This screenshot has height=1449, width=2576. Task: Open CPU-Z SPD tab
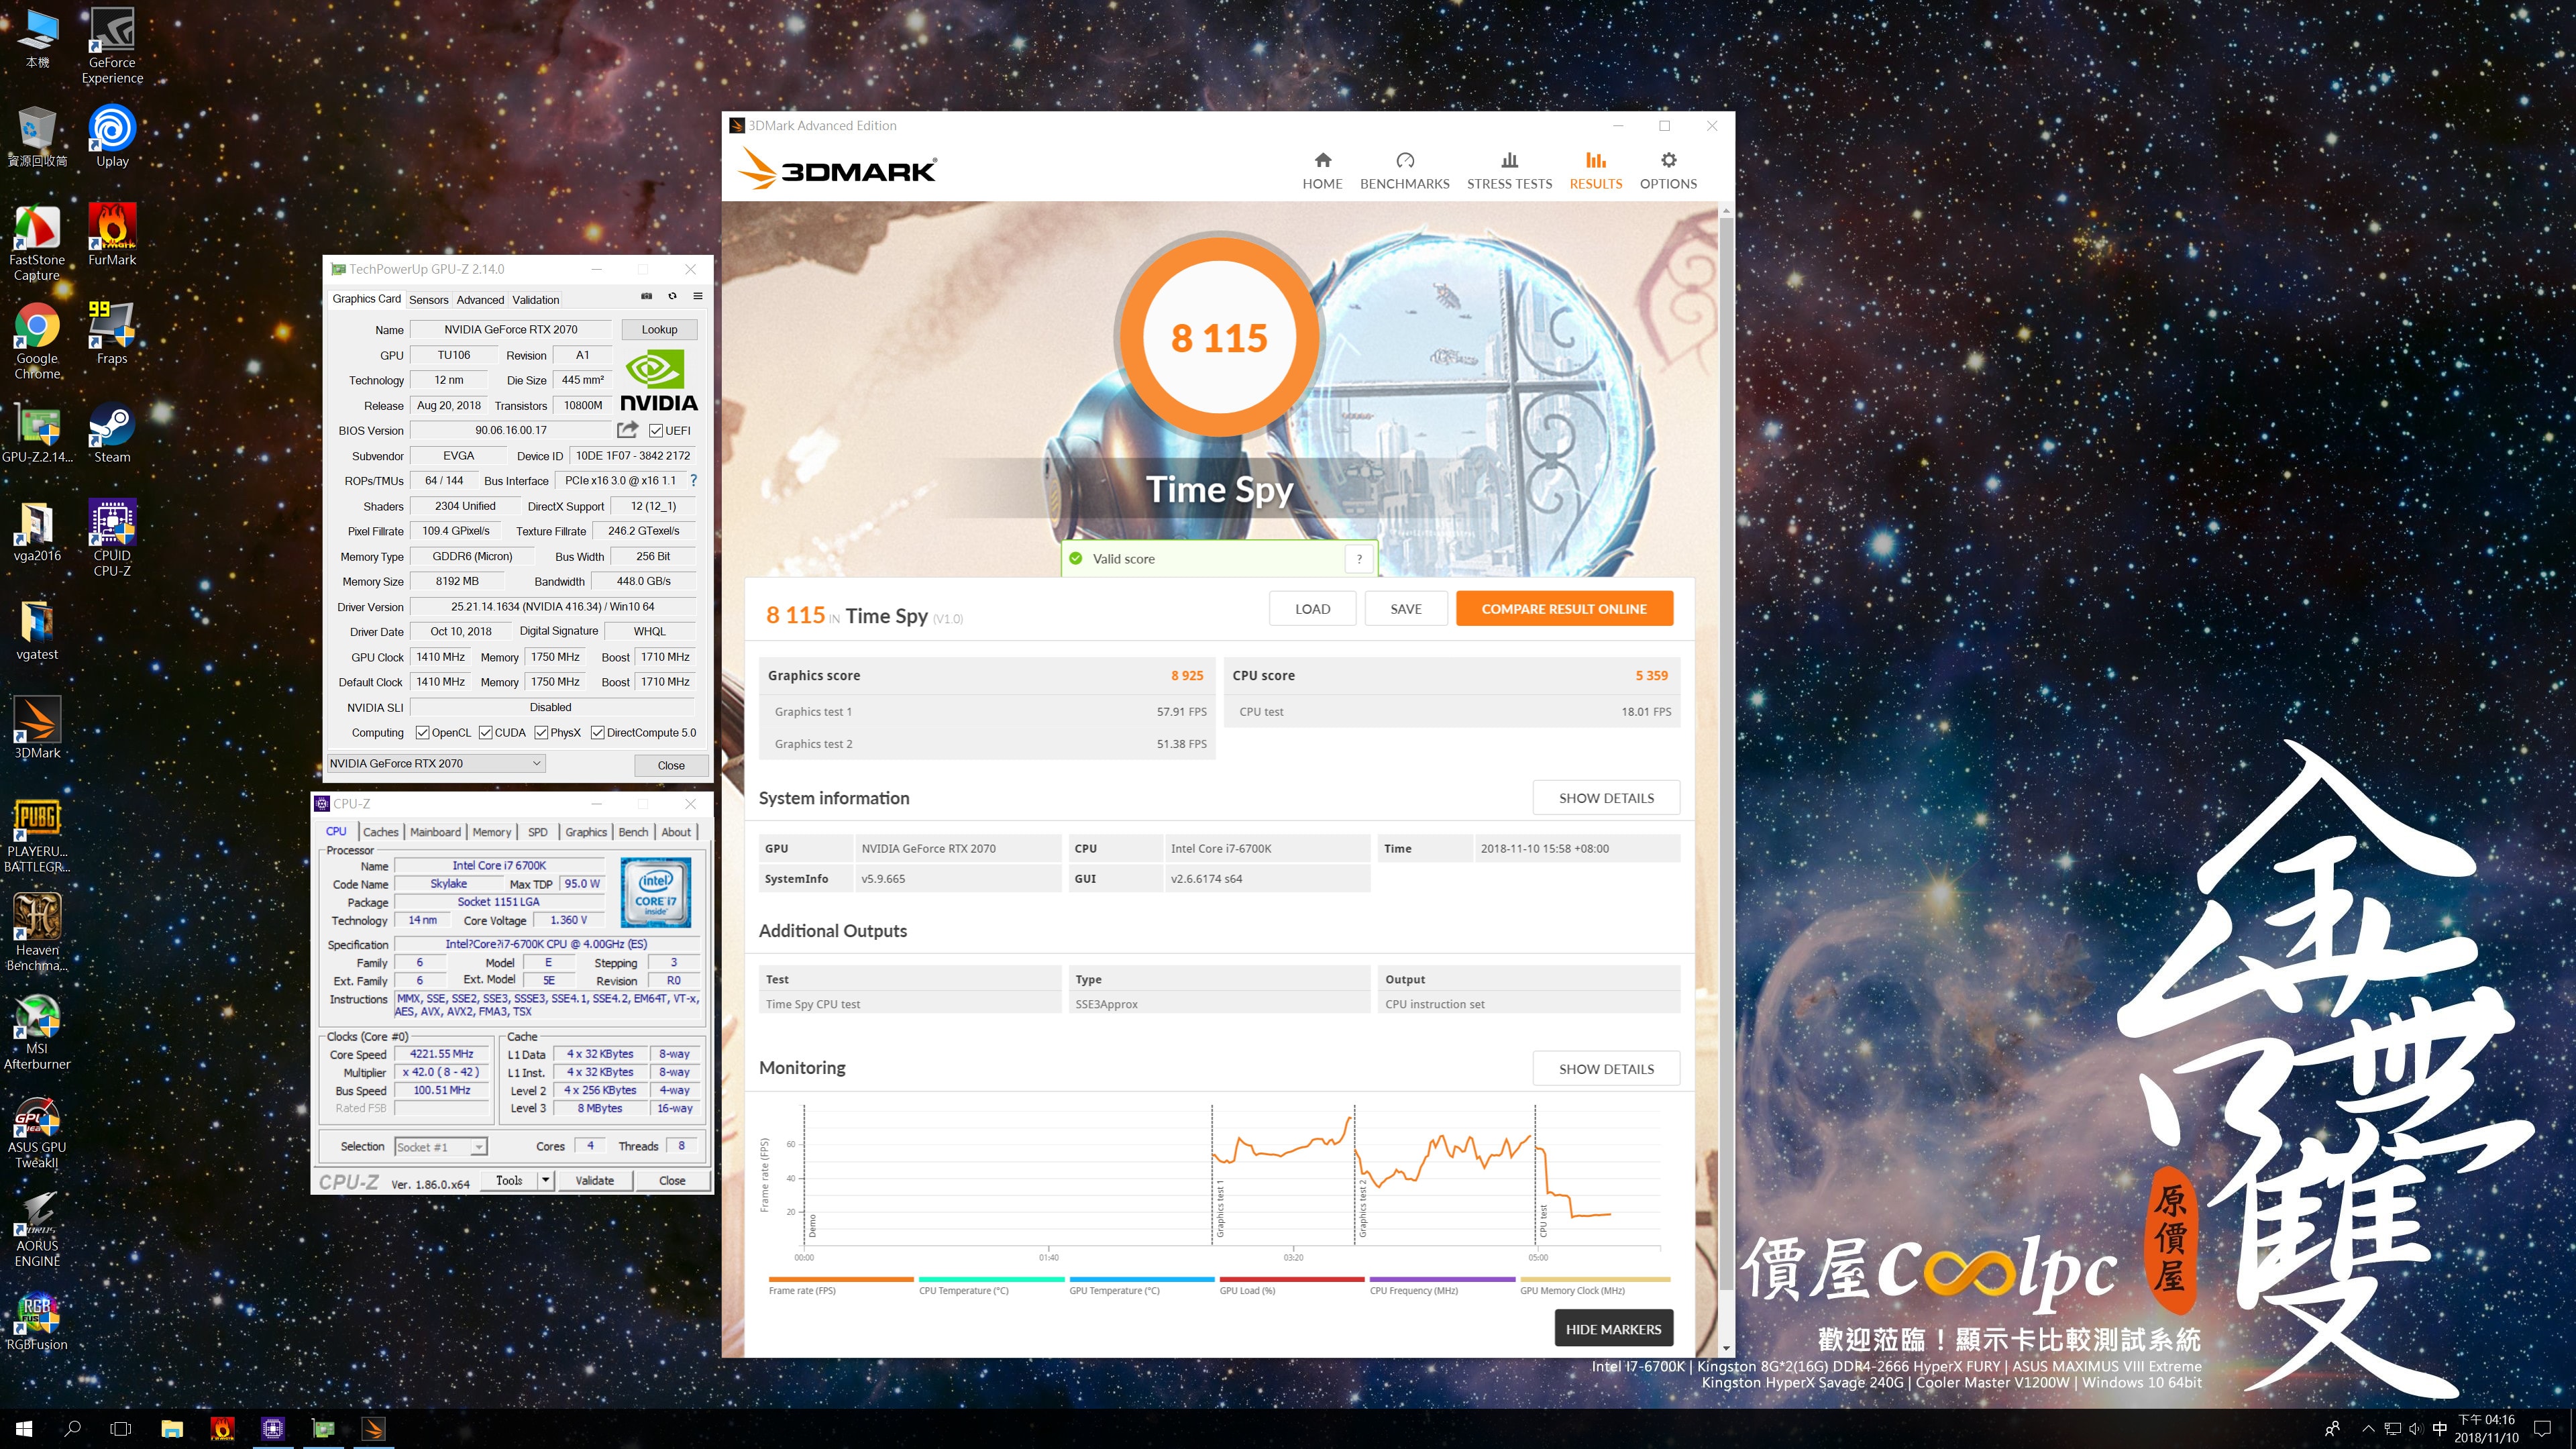pyautogui.click(x=538, y=832)
